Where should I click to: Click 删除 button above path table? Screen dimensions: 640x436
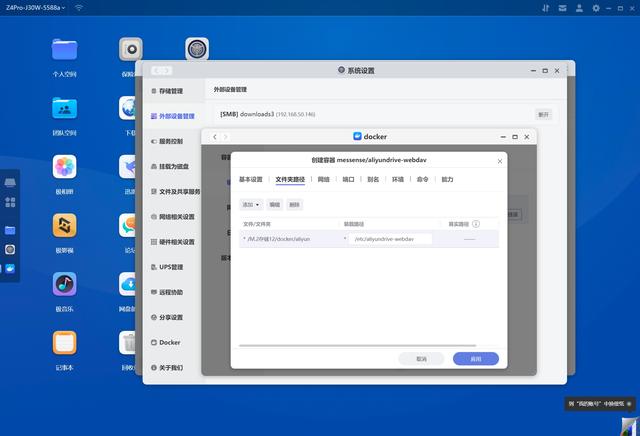(x=294, y=205)
